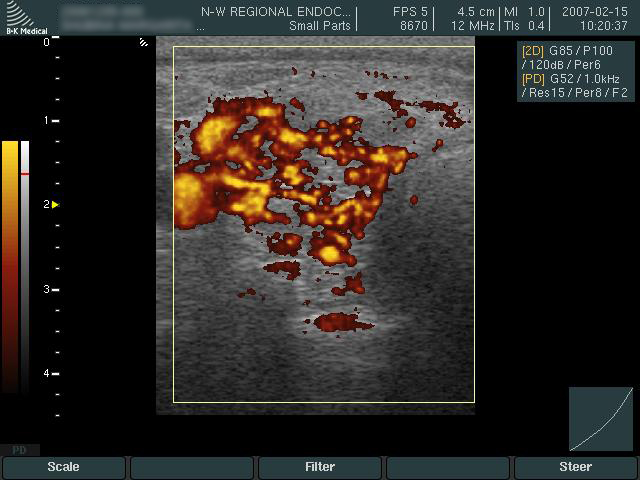
Task: Click the 2007-02-15 date
Action: tap(595, 11)
